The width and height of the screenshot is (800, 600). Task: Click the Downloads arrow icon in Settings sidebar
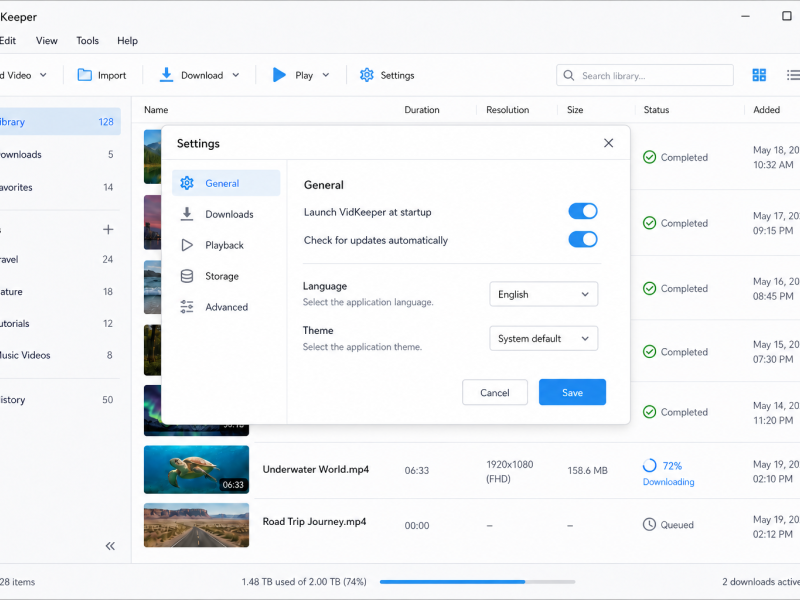[187, 214]
